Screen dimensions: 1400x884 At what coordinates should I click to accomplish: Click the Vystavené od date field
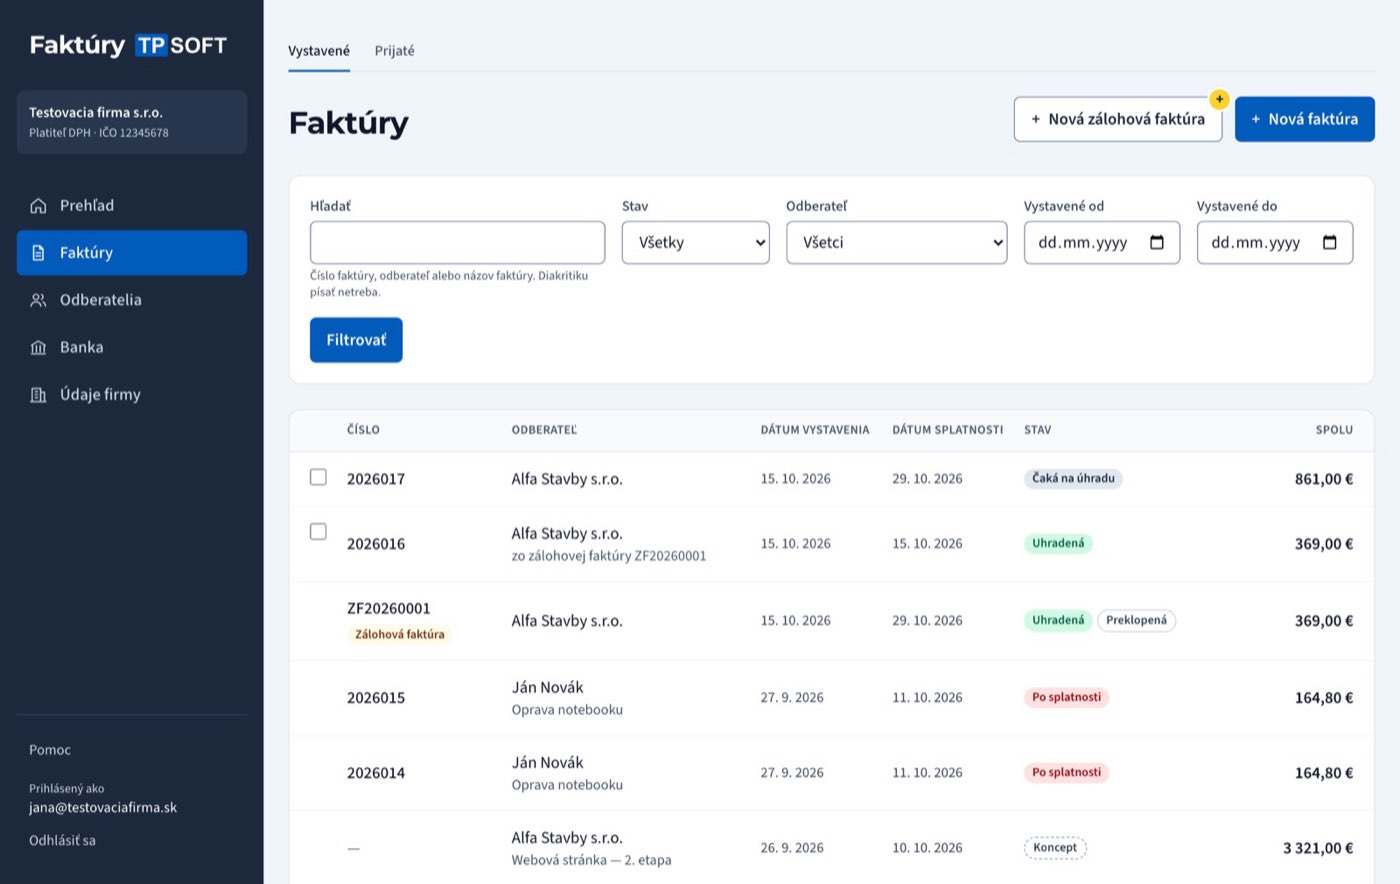click(1102, 243)
